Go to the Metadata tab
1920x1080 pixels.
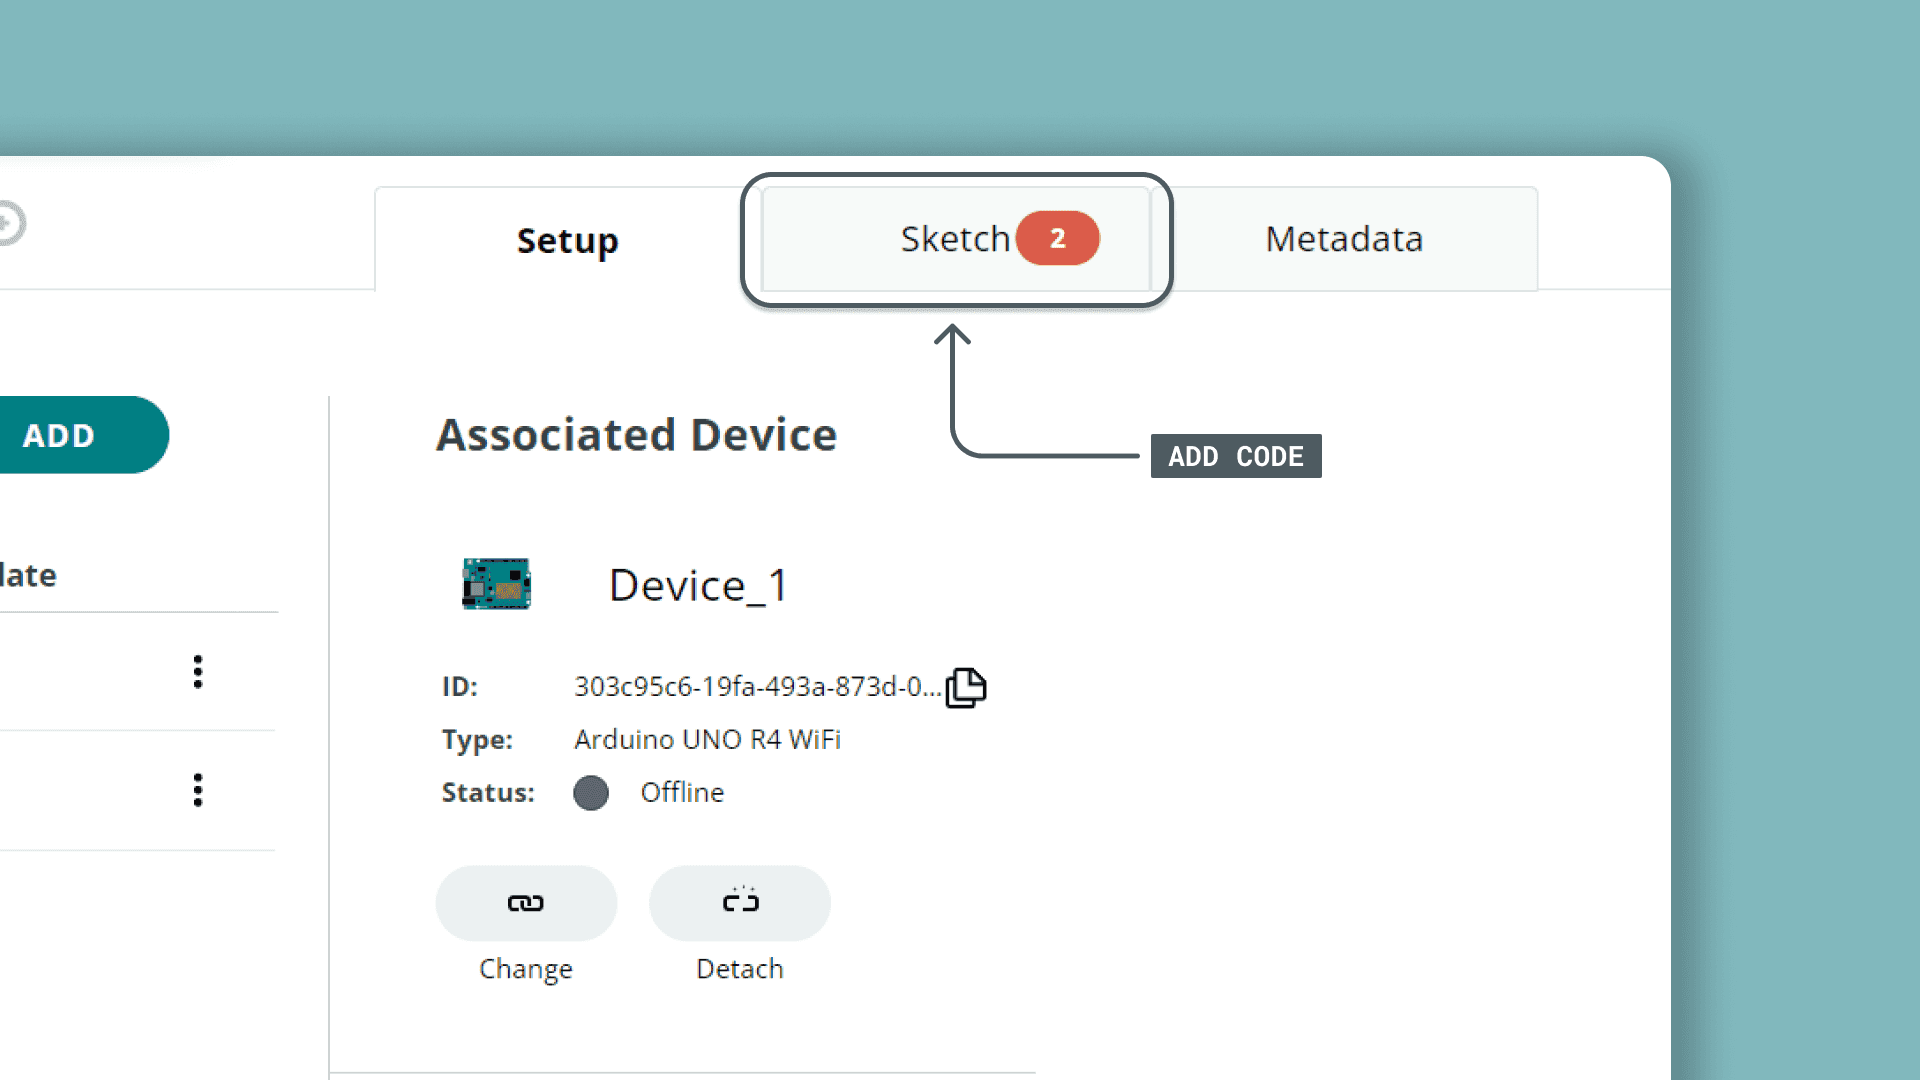[1343, 239]
